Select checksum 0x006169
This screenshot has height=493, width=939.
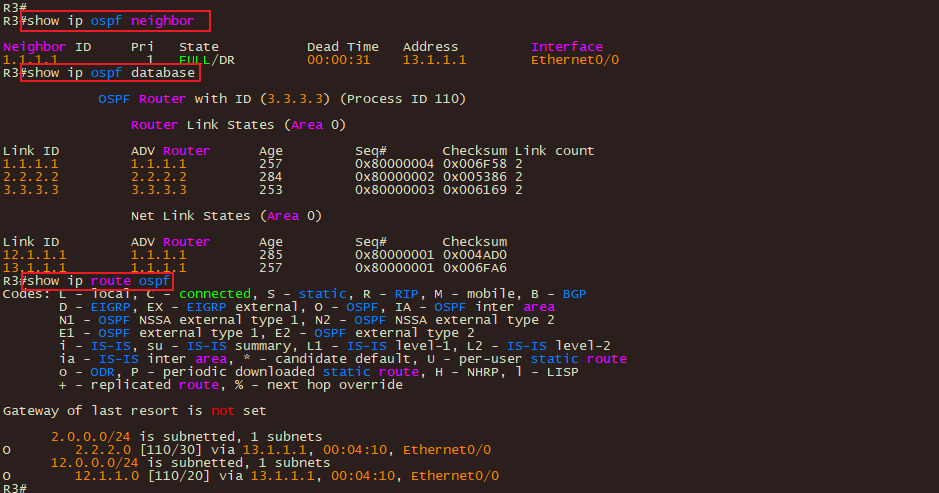point(474,190)
